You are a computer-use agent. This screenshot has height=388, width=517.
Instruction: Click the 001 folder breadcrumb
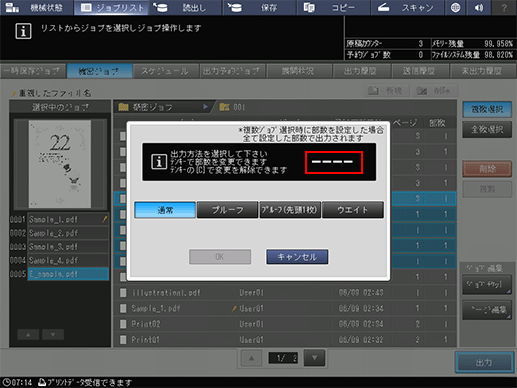point(232,107)
